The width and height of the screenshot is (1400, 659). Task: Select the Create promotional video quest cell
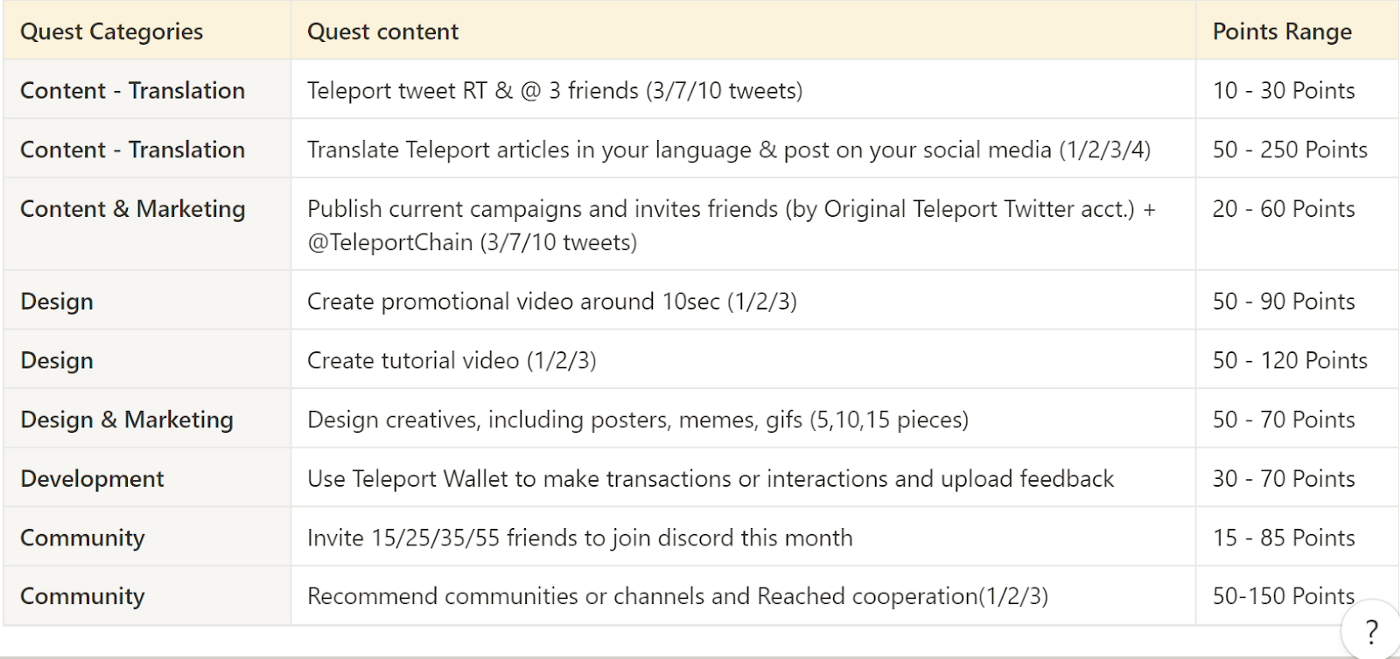pos(743,301)
